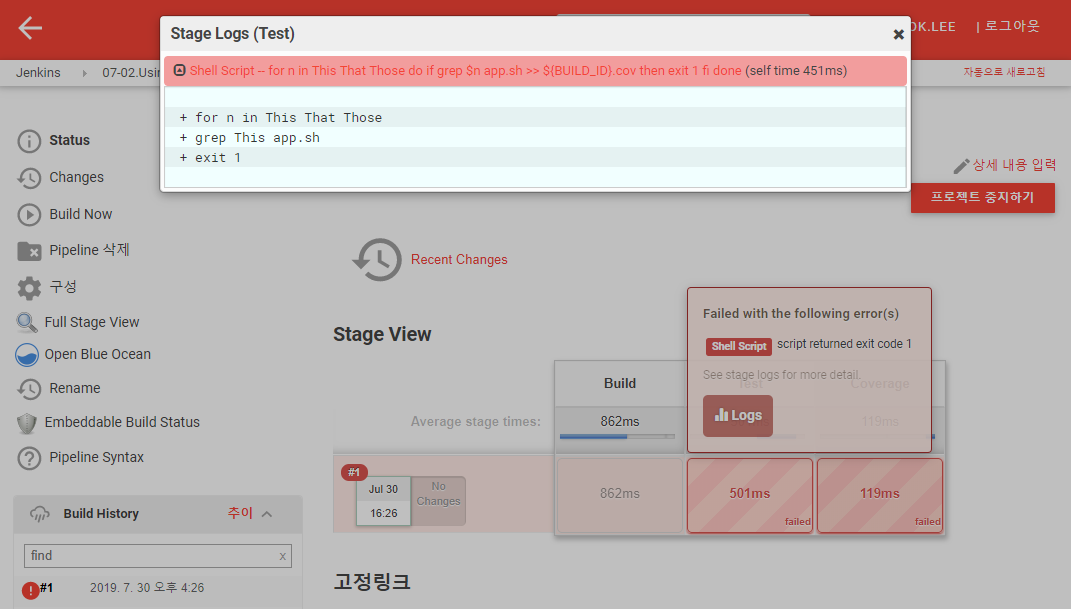Viewport: 1071px width, 609px height.
Task: Collapse the Shell Script log step
Action: 179,71
